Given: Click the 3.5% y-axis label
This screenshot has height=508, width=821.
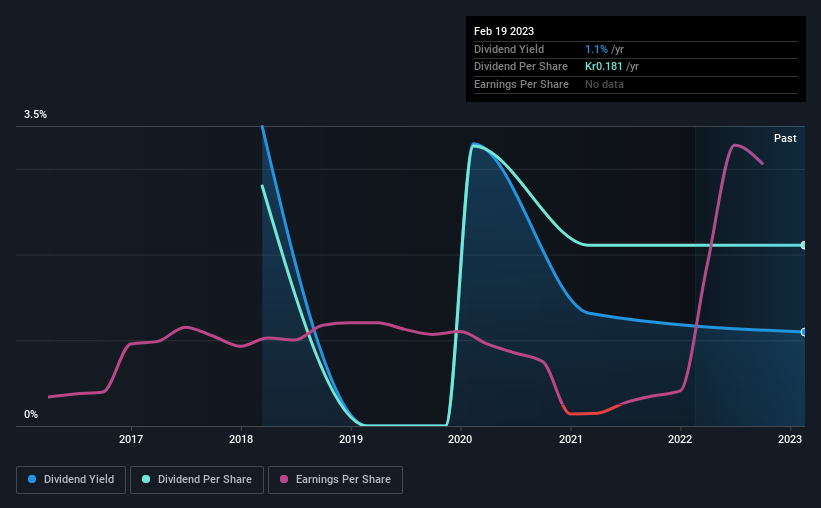Looking at the screenshot, I should pyautogui.click(x=35, y=114).
